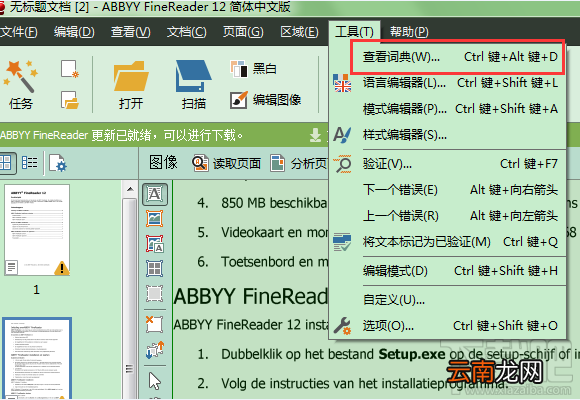This screenshot has height=400, width=580.
Task: Open the 文件(F) menu
Action: coord(18,32)
